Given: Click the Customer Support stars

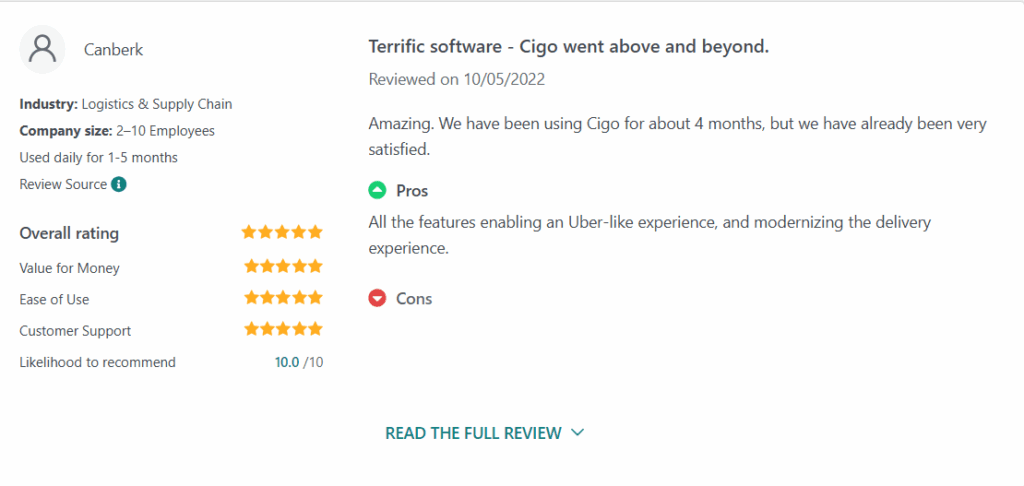Looking at the screenshot, I should click(283, 329).
